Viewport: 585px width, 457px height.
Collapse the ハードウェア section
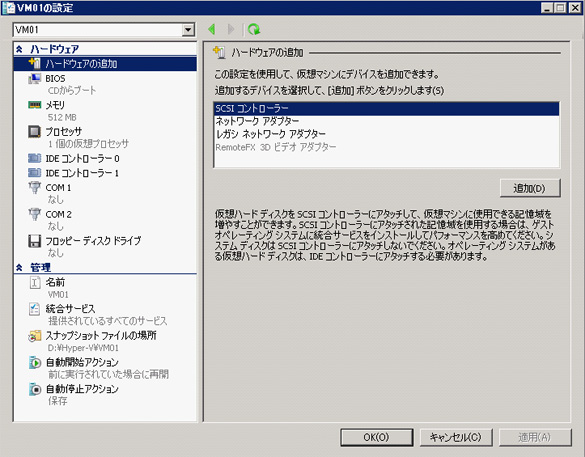19,49
